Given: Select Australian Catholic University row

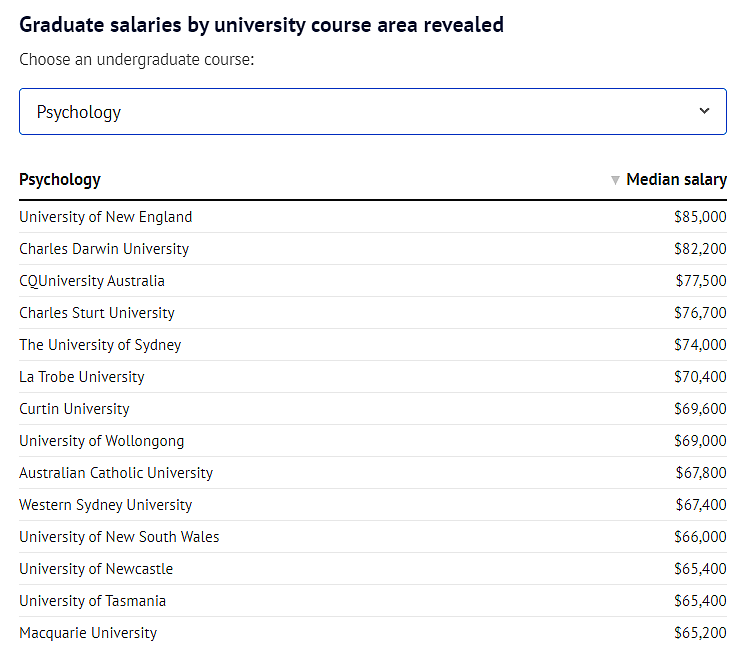Looking at the screenshot, I should pos(373,473).
